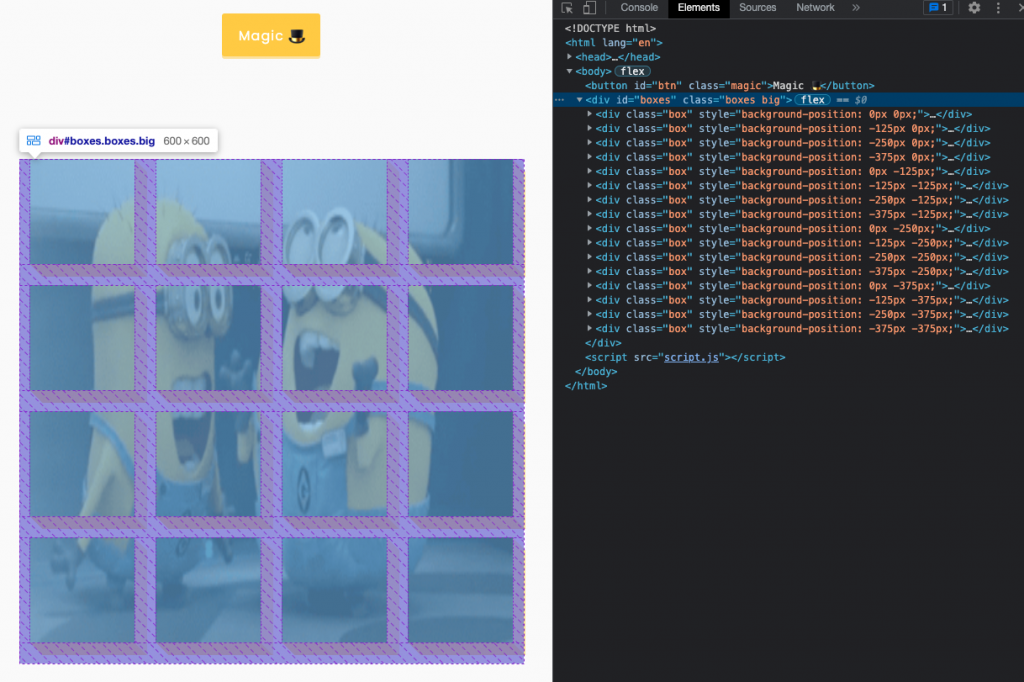This screenshot has width=1024, height=682.
Task: Switch to the Network tab
Action: click(815, 8)
